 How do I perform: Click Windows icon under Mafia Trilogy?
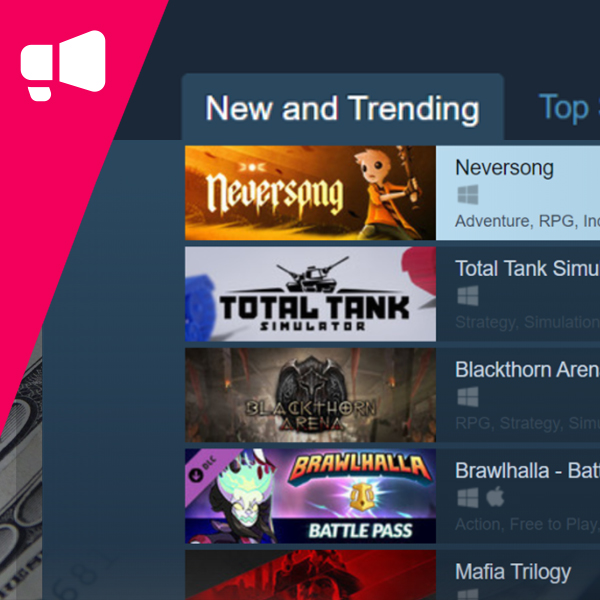coord(468,594)
